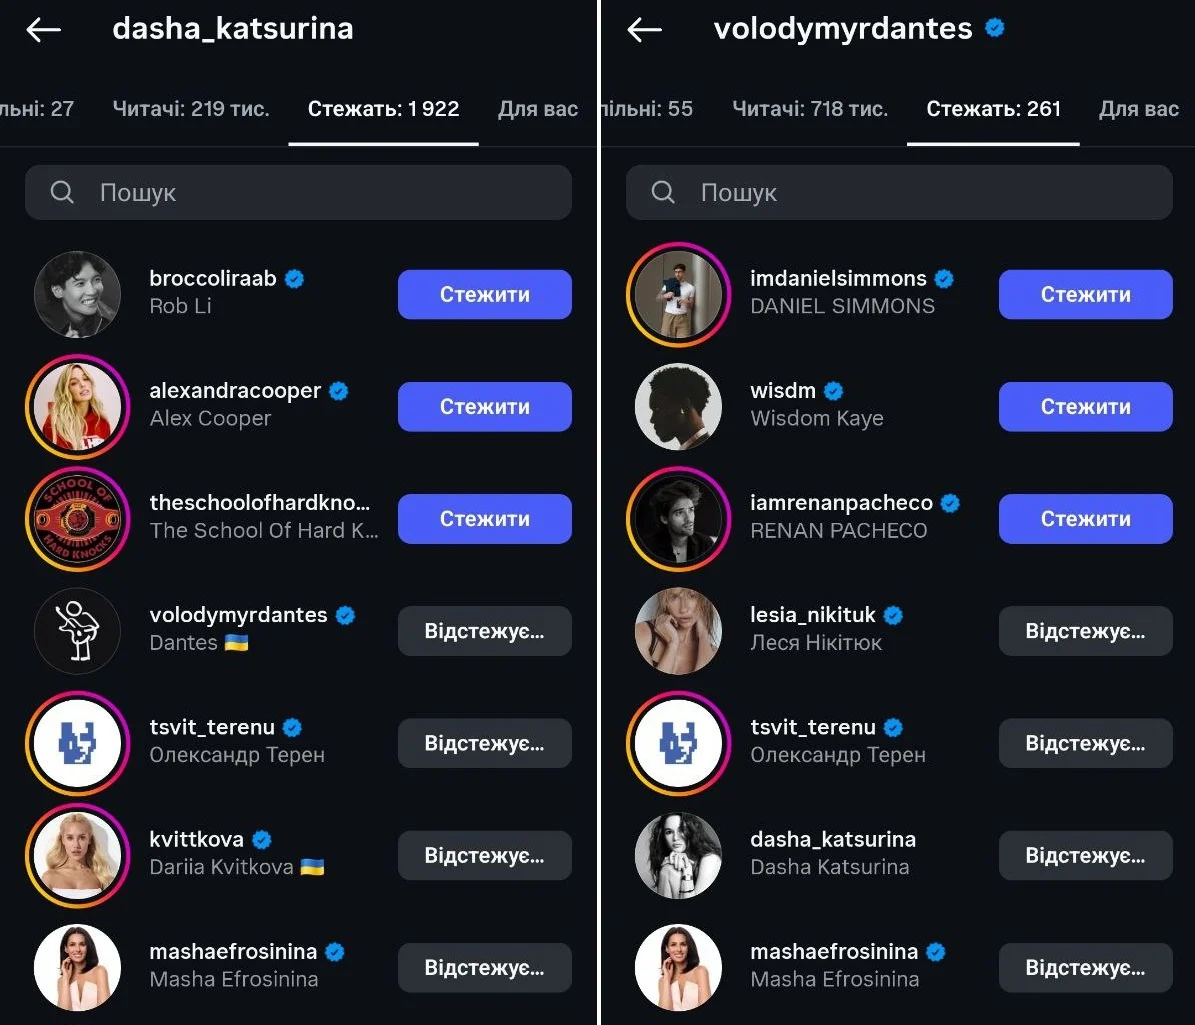The width and height of the screenshot is (1195, 1025).
Task: Unfollow lesia_nikituk via Відстежує button
Action: (1085, 631)
